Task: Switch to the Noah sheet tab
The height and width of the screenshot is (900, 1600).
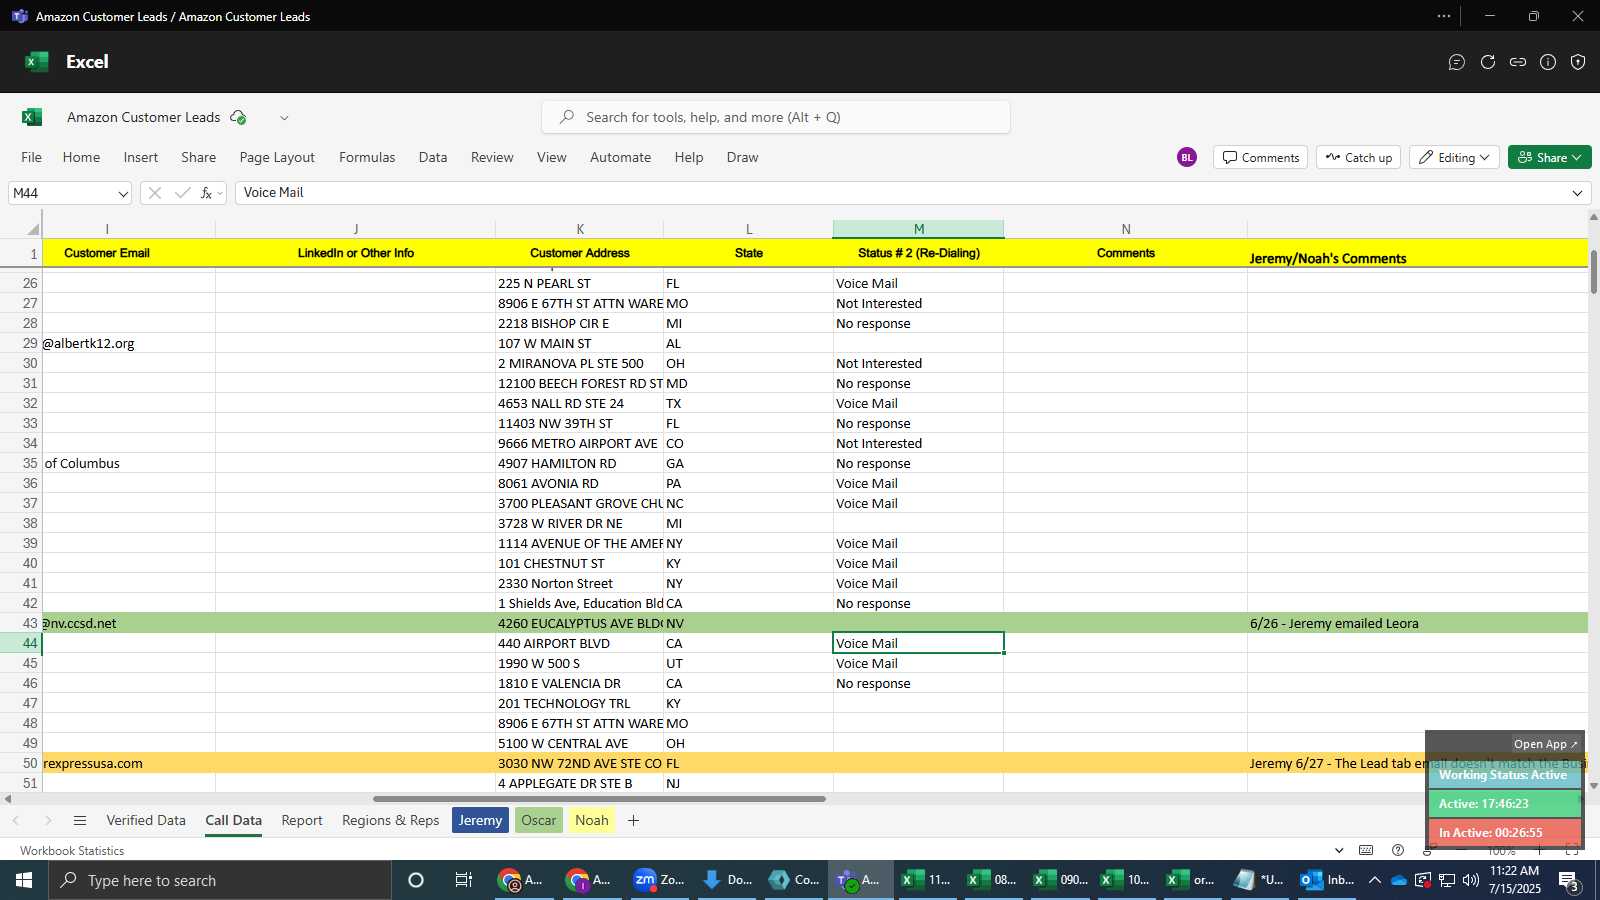Action: pyautogui.click(x=592, y=821)
